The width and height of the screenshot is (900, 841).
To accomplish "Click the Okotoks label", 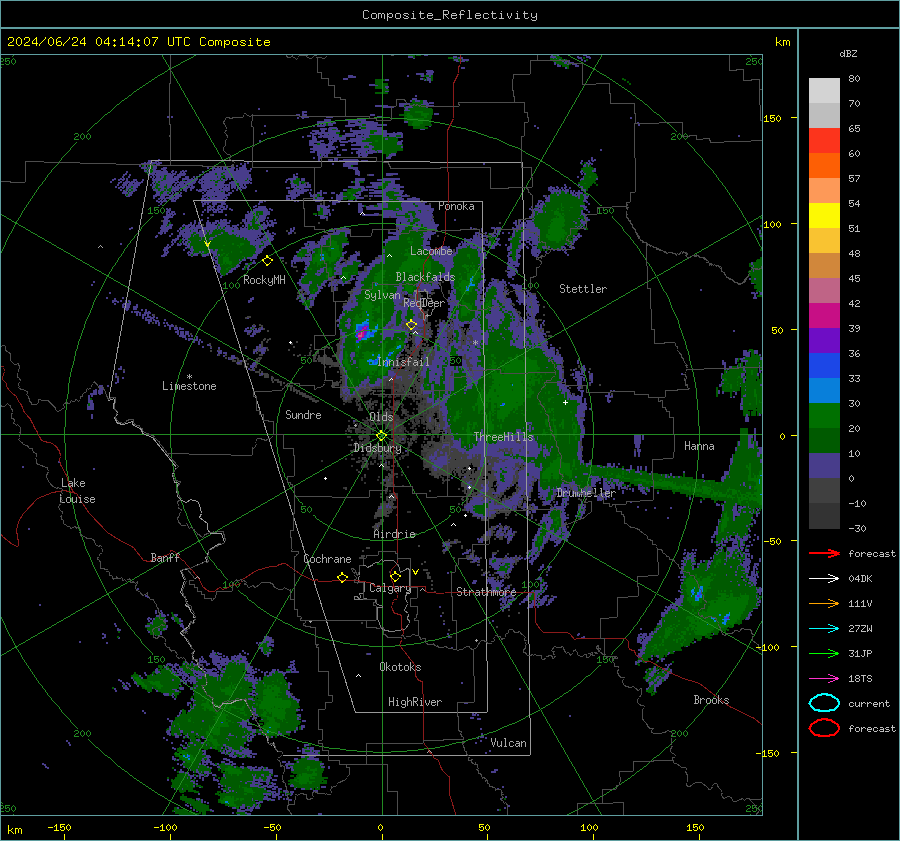I will tap(400, 667).
